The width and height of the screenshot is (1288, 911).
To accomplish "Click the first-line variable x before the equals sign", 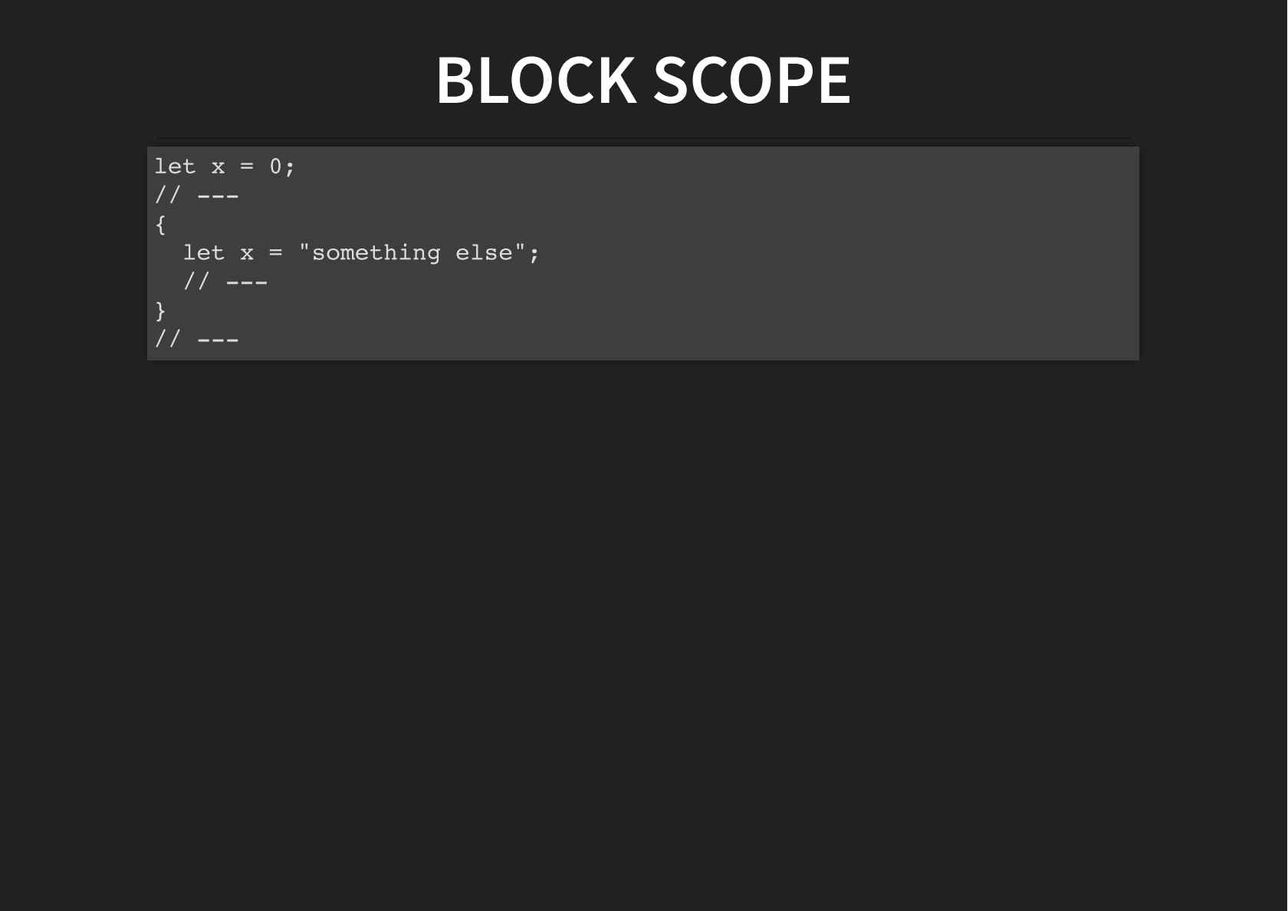I will (x=218, y=166).
